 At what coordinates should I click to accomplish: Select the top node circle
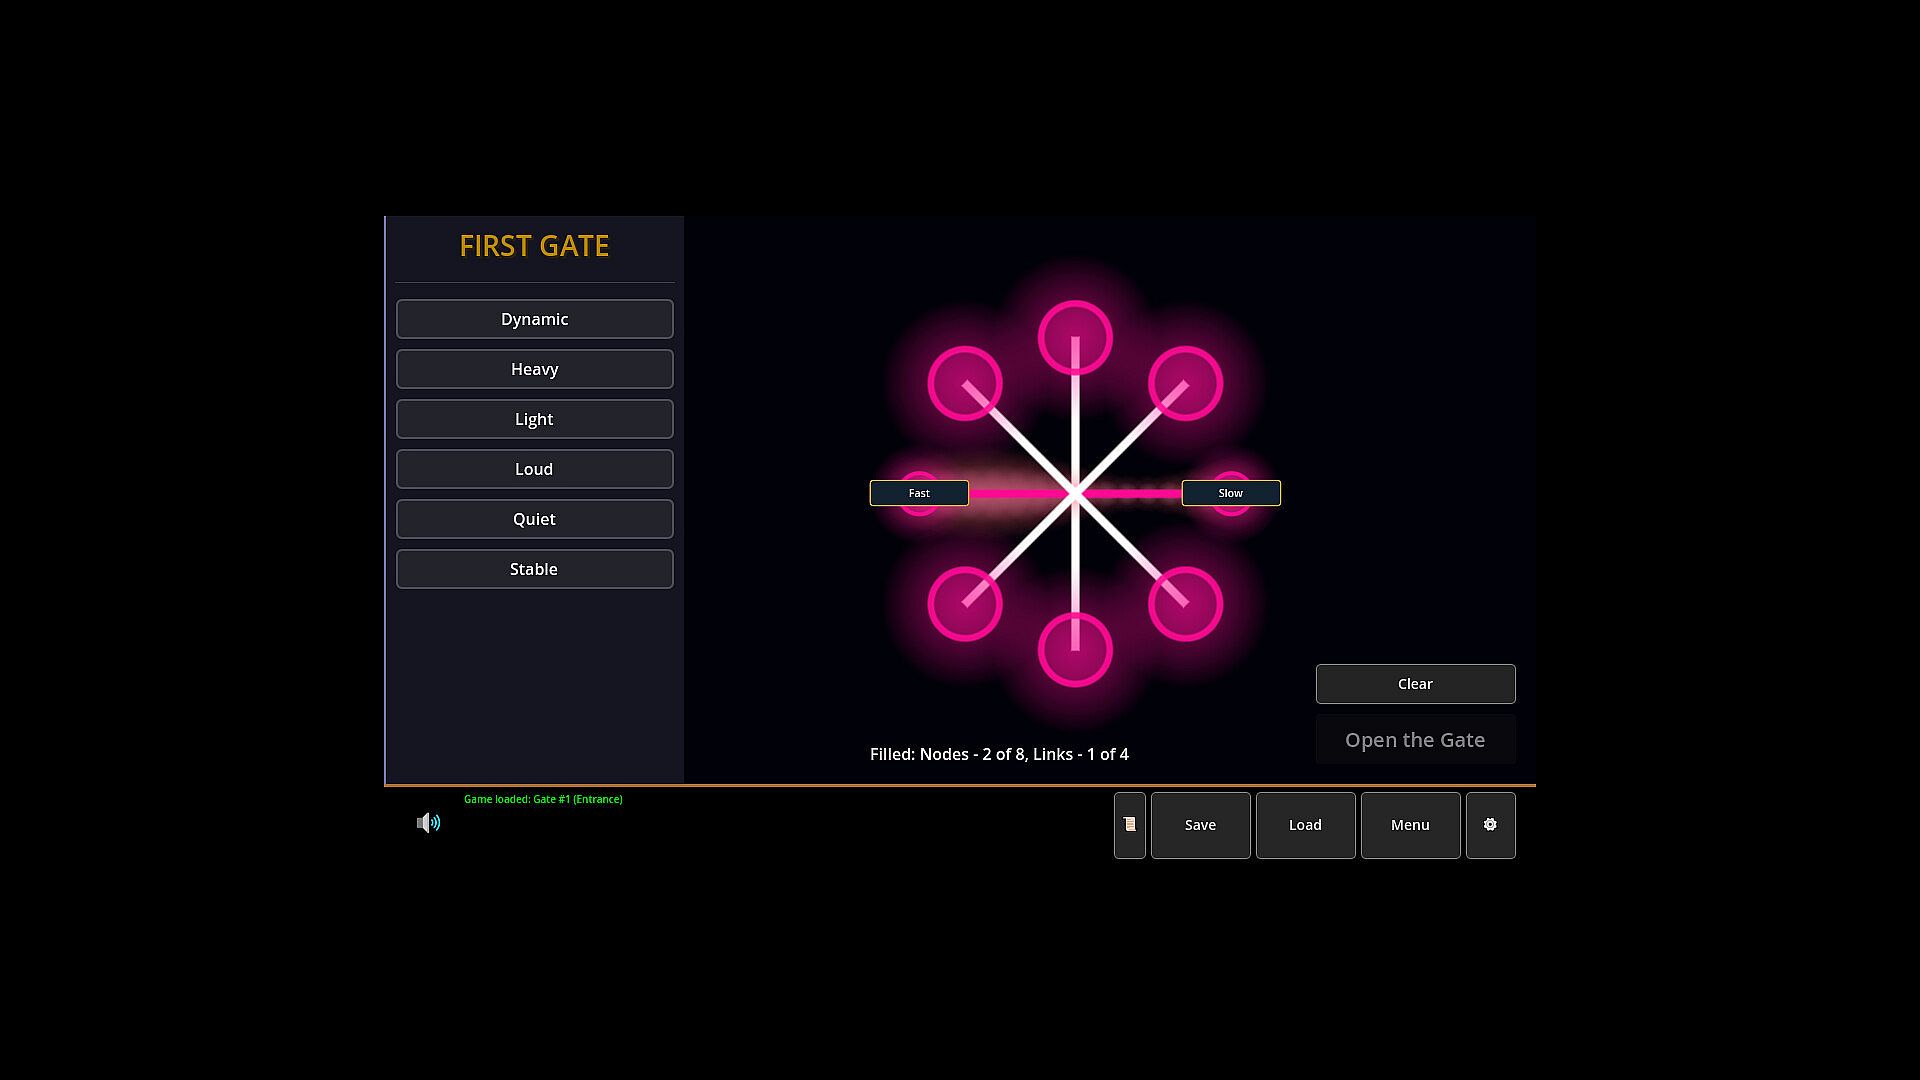1075,338
